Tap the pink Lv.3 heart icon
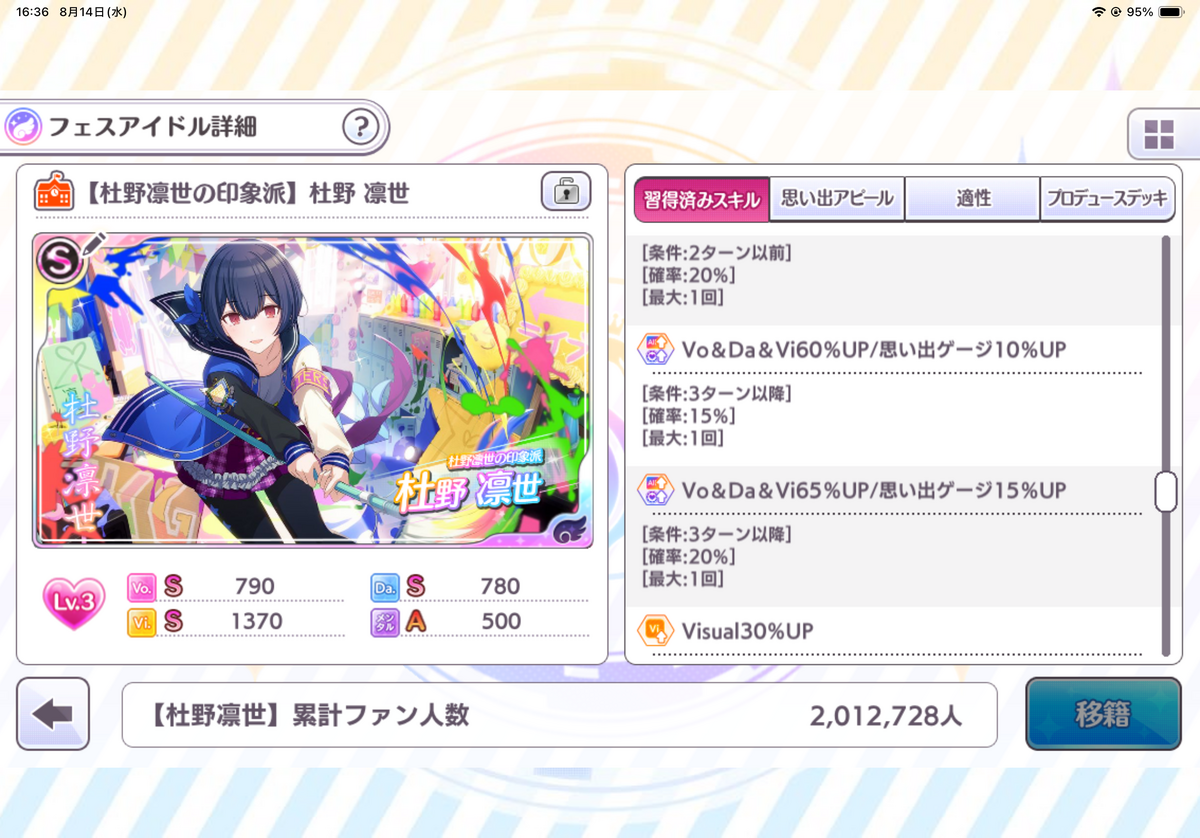Image resolution: width=1200 pixels, height=838 pixels. (74, 604)
